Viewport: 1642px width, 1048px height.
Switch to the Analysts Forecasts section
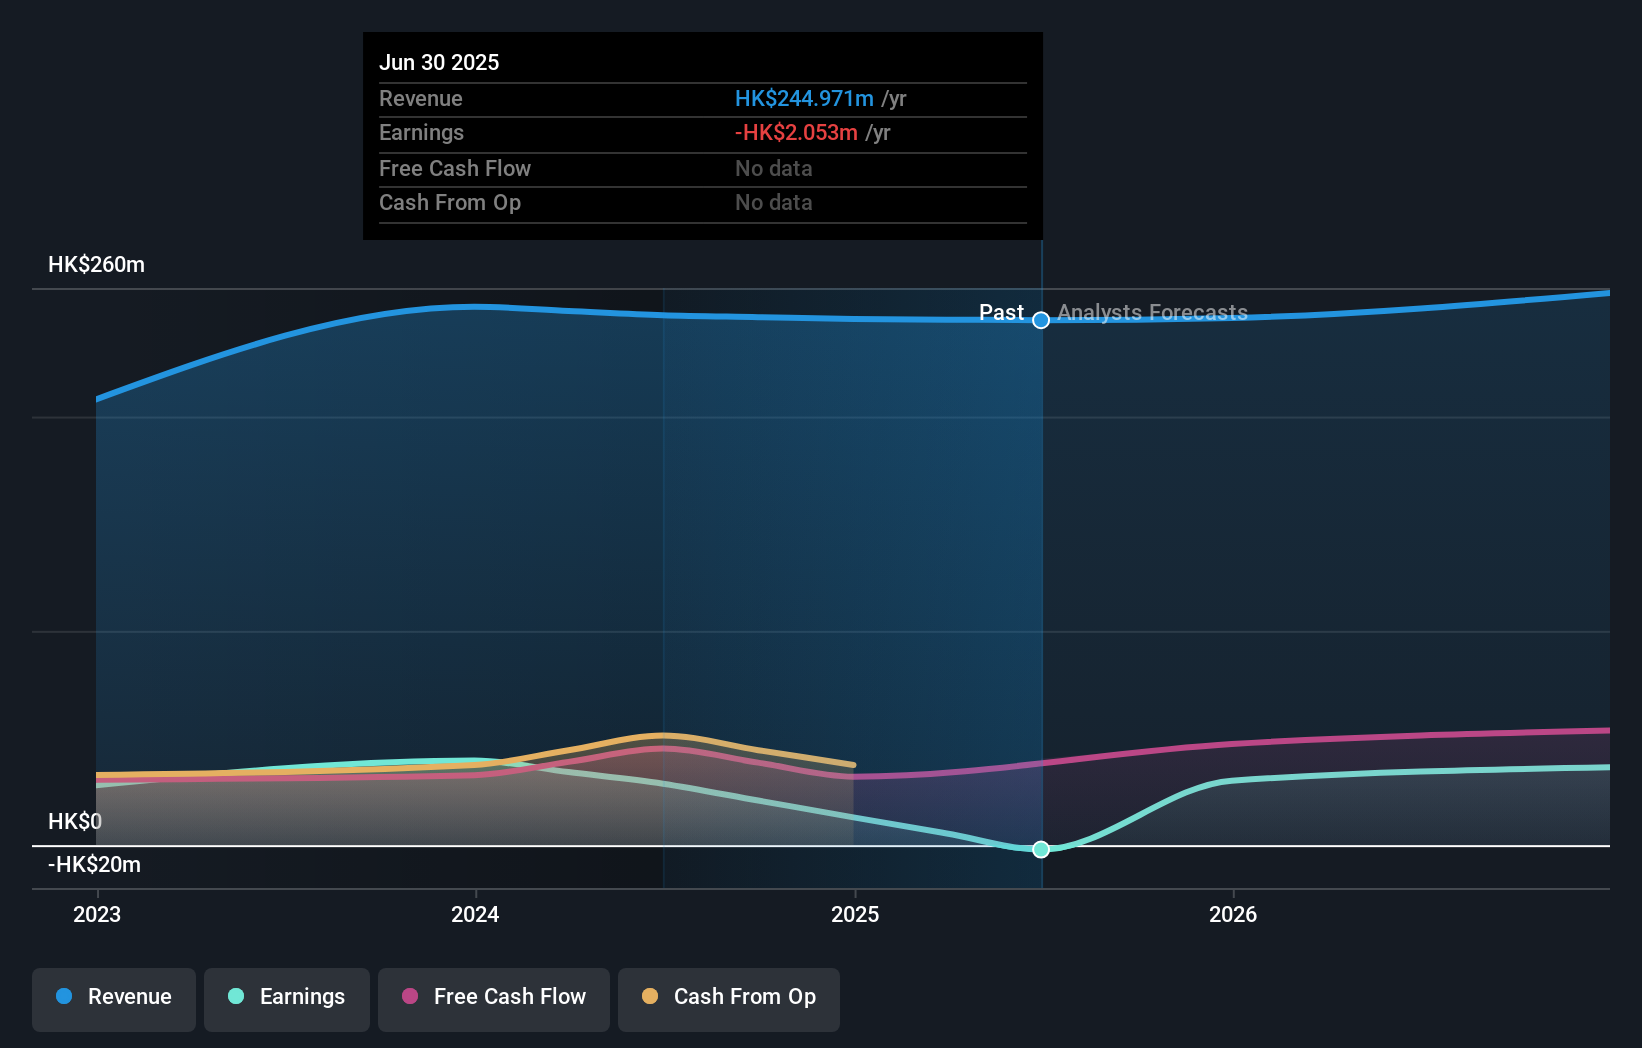(1151, 312)
